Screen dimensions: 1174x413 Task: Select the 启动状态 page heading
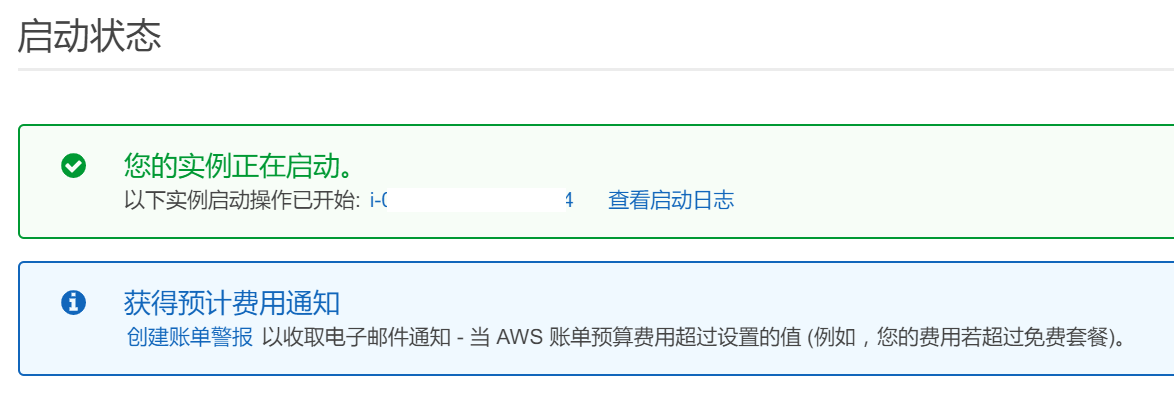click(89, 36)
